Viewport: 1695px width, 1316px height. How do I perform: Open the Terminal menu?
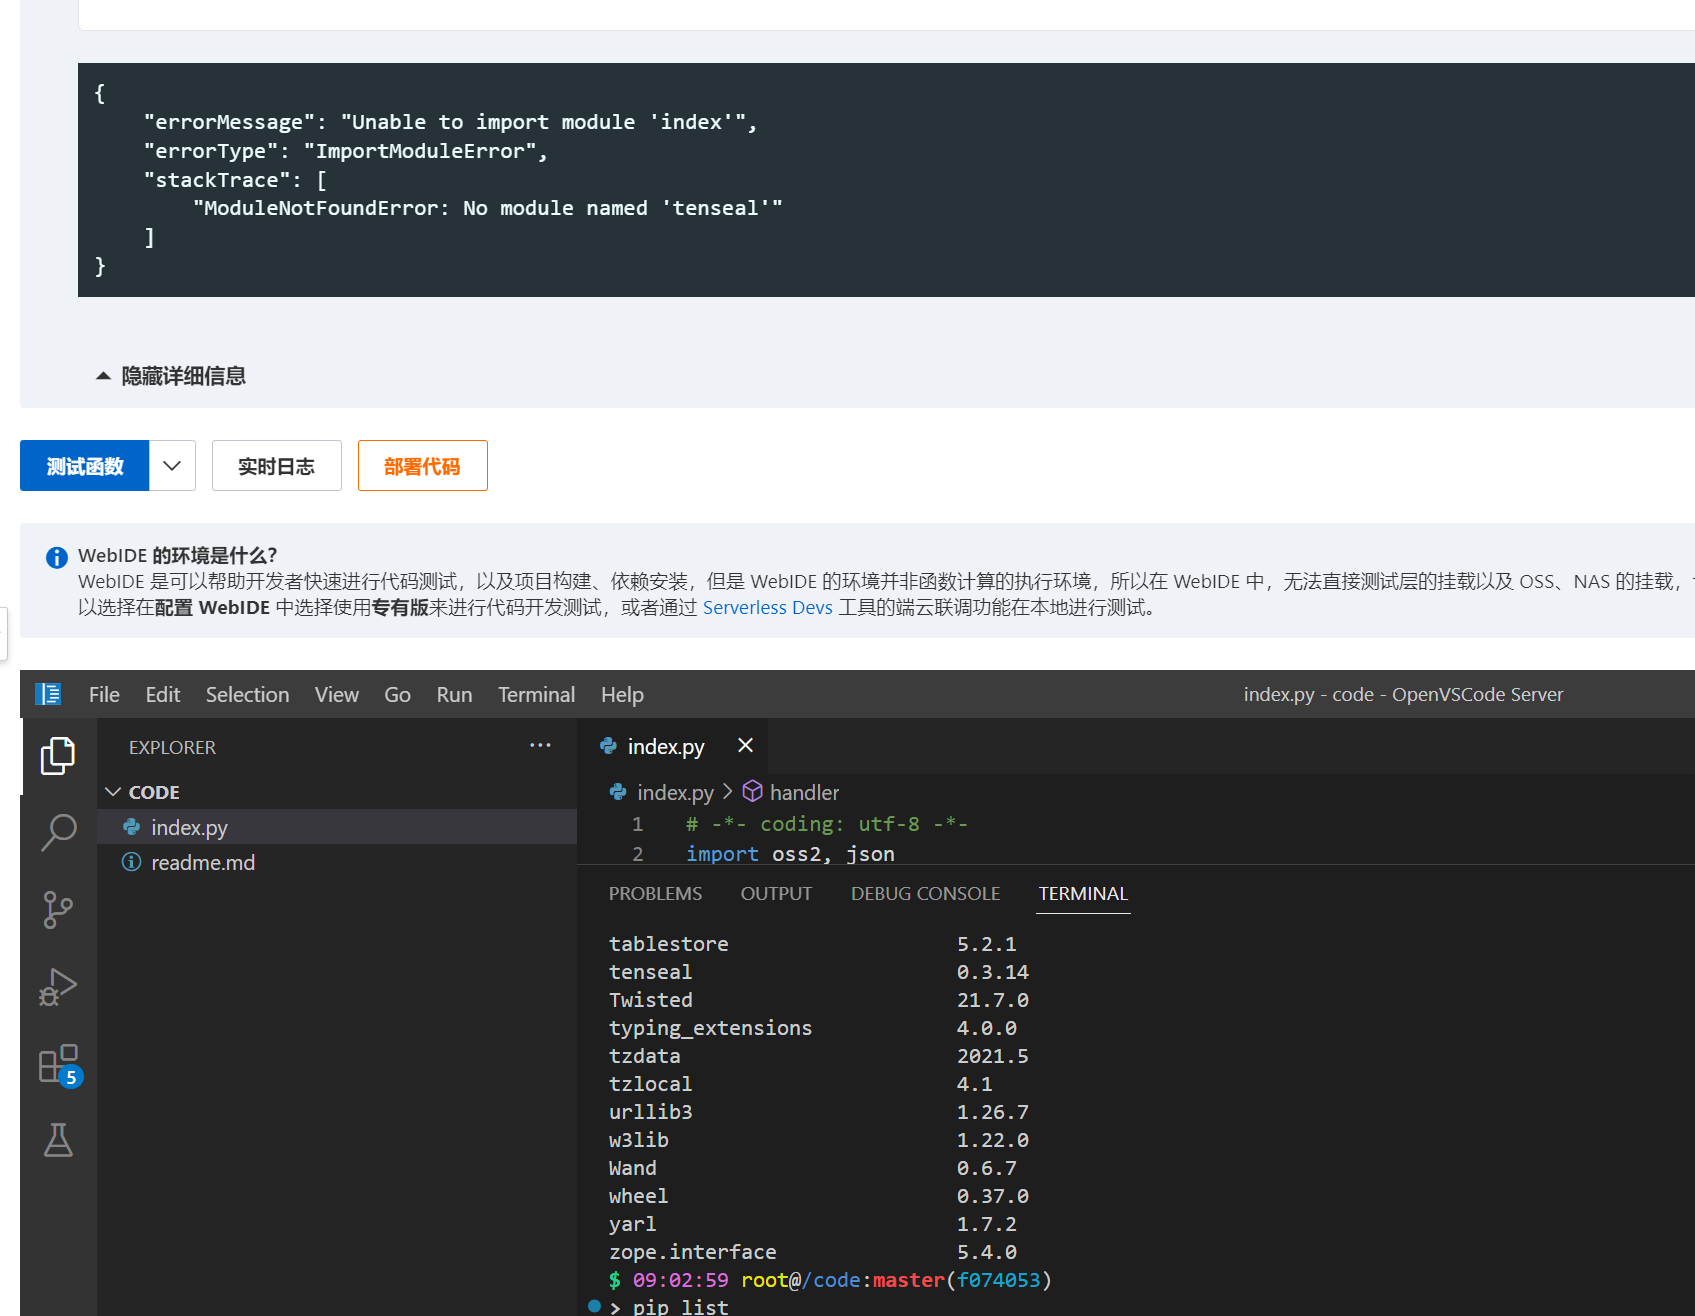click(536, 694)
